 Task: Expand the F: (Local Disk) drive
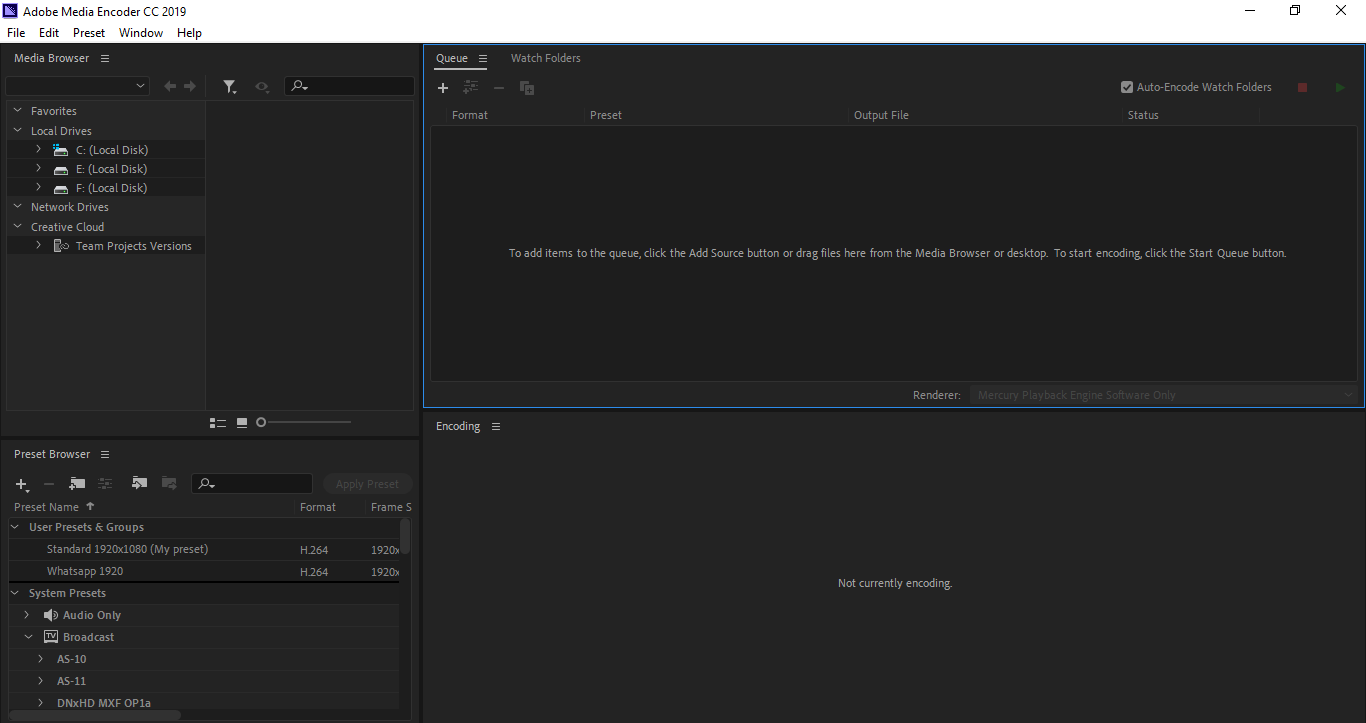(x=38, y=187)
